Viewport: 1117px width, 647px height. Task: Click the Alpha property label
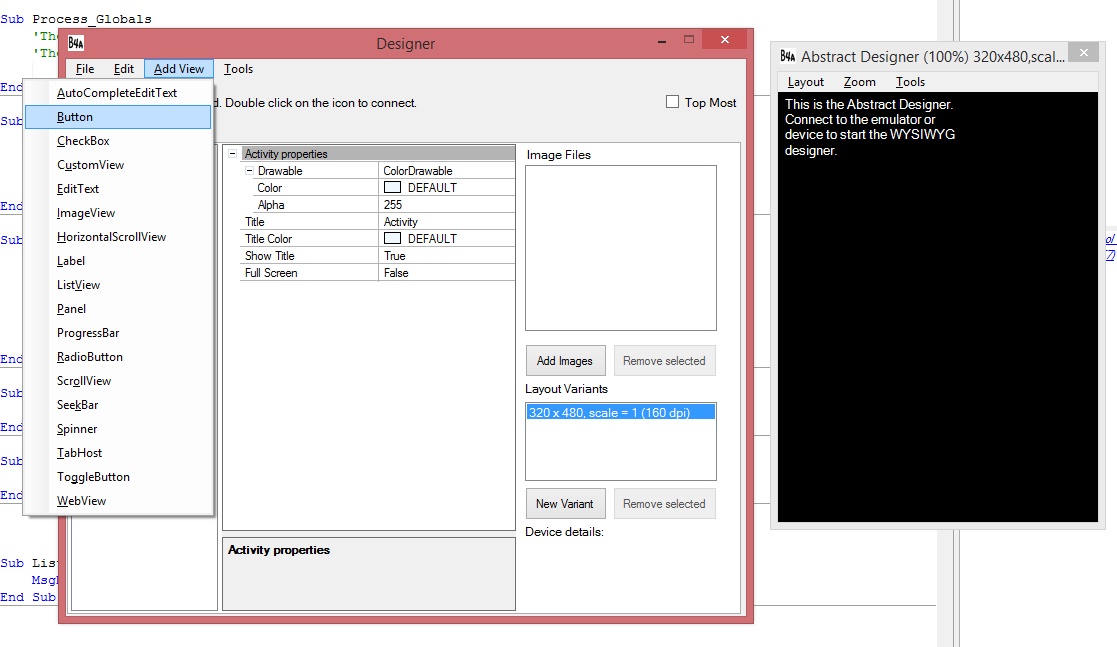[x=271, y=205]
